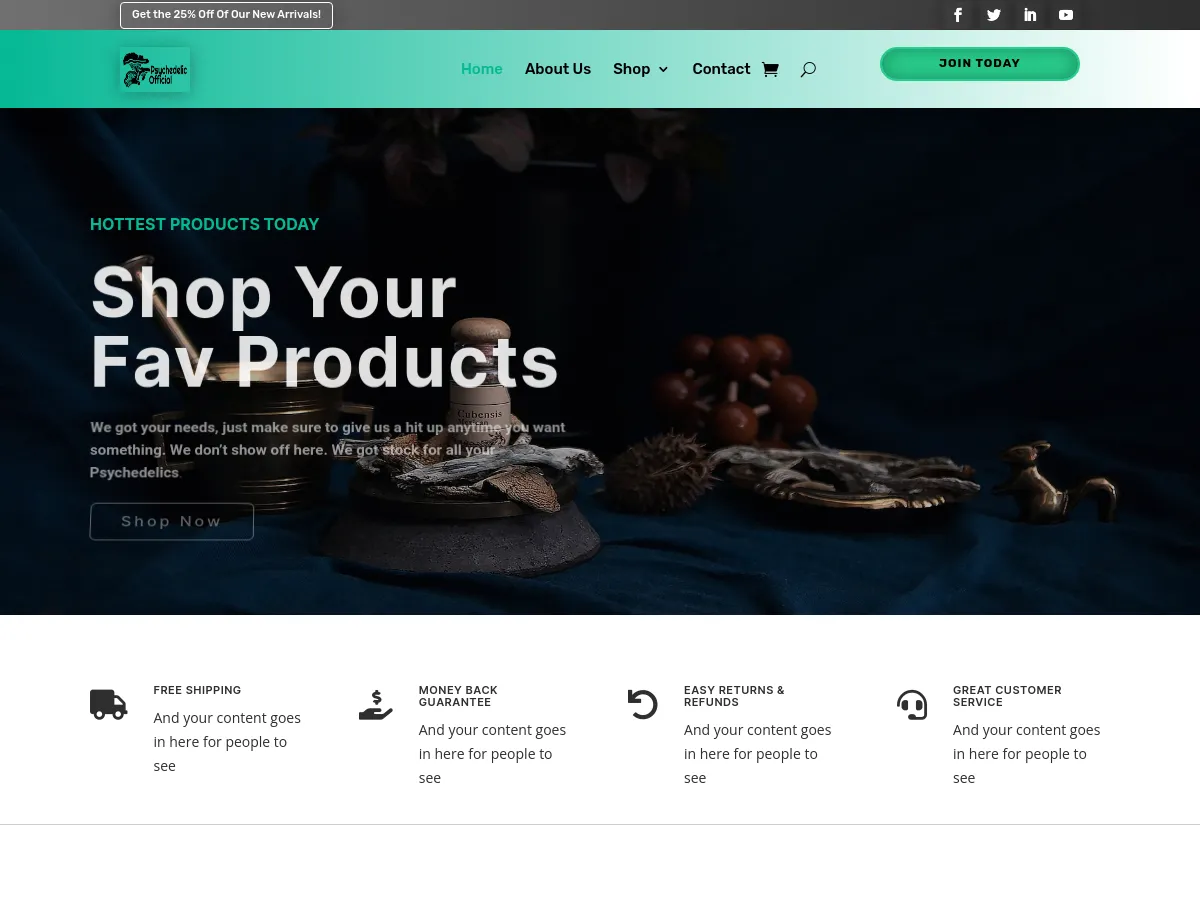The image size is (1200, 900).
Task: Go to the Home menu item
Action: [x=482, y=69]
